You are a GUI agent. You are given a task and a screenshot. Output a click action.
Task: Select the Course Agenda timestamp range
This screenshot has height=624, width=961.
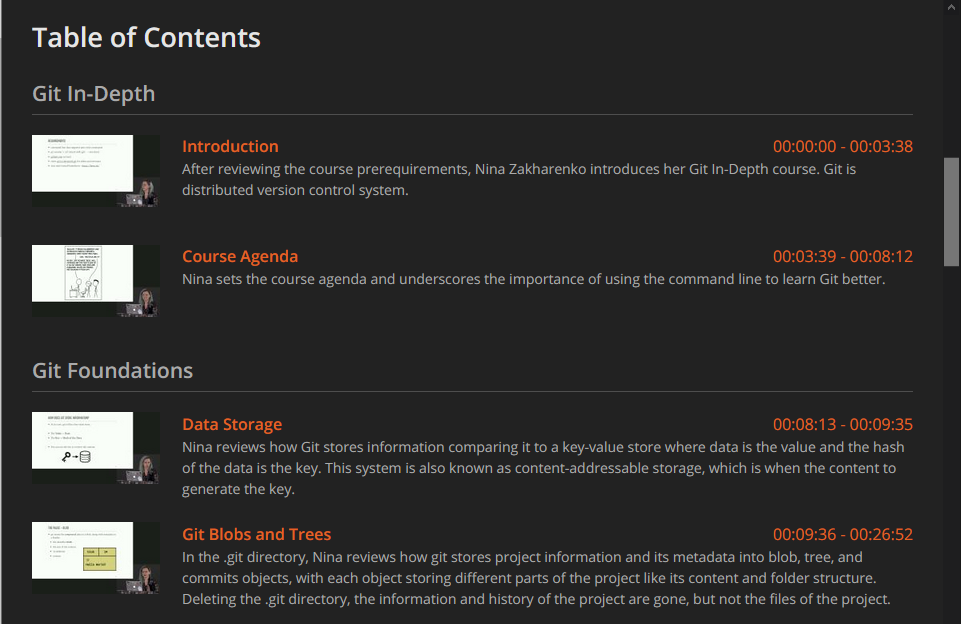pyautogui.click(x=843, y=256)
